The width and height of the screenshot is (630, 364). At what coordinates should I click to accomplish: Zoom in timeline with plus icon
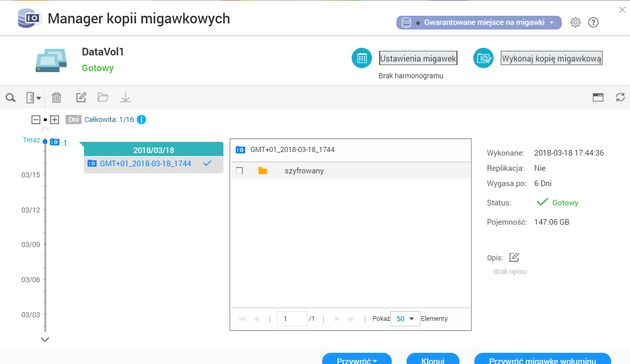click(55, 119)
